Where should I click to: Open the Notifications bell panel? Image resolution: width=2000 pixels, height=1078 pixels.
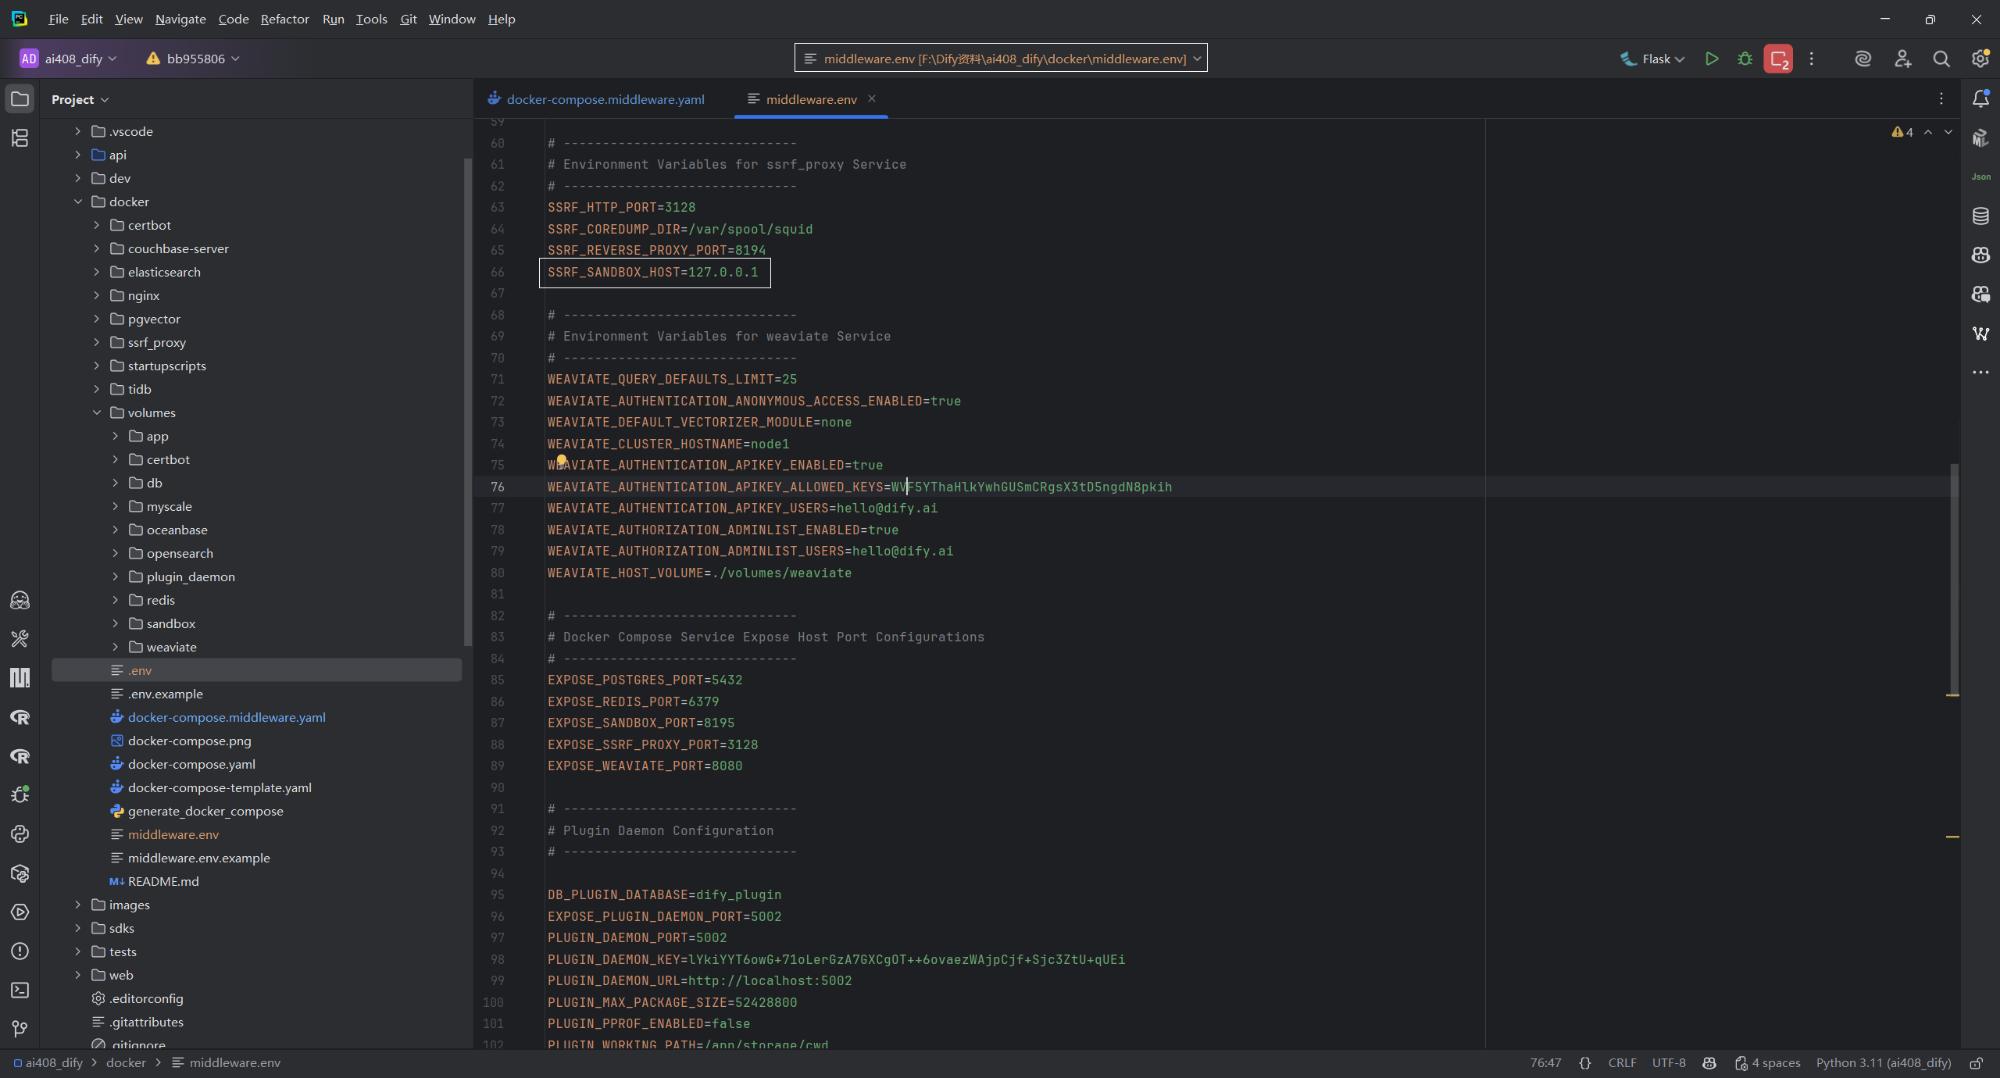[1980, 99]
